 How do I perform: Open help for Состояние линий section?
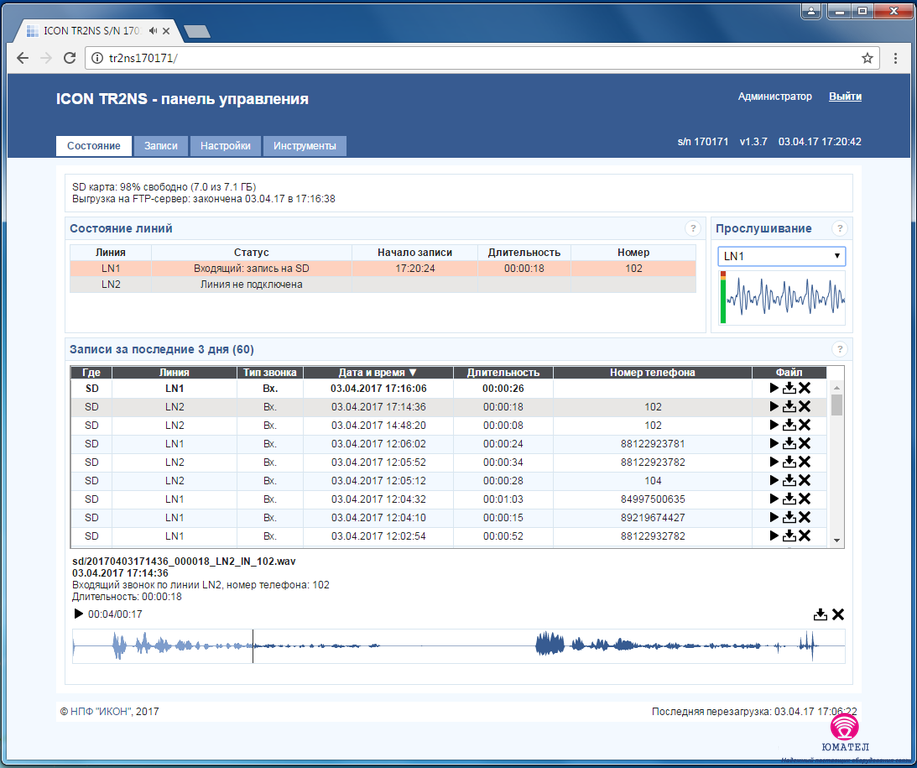693,229
